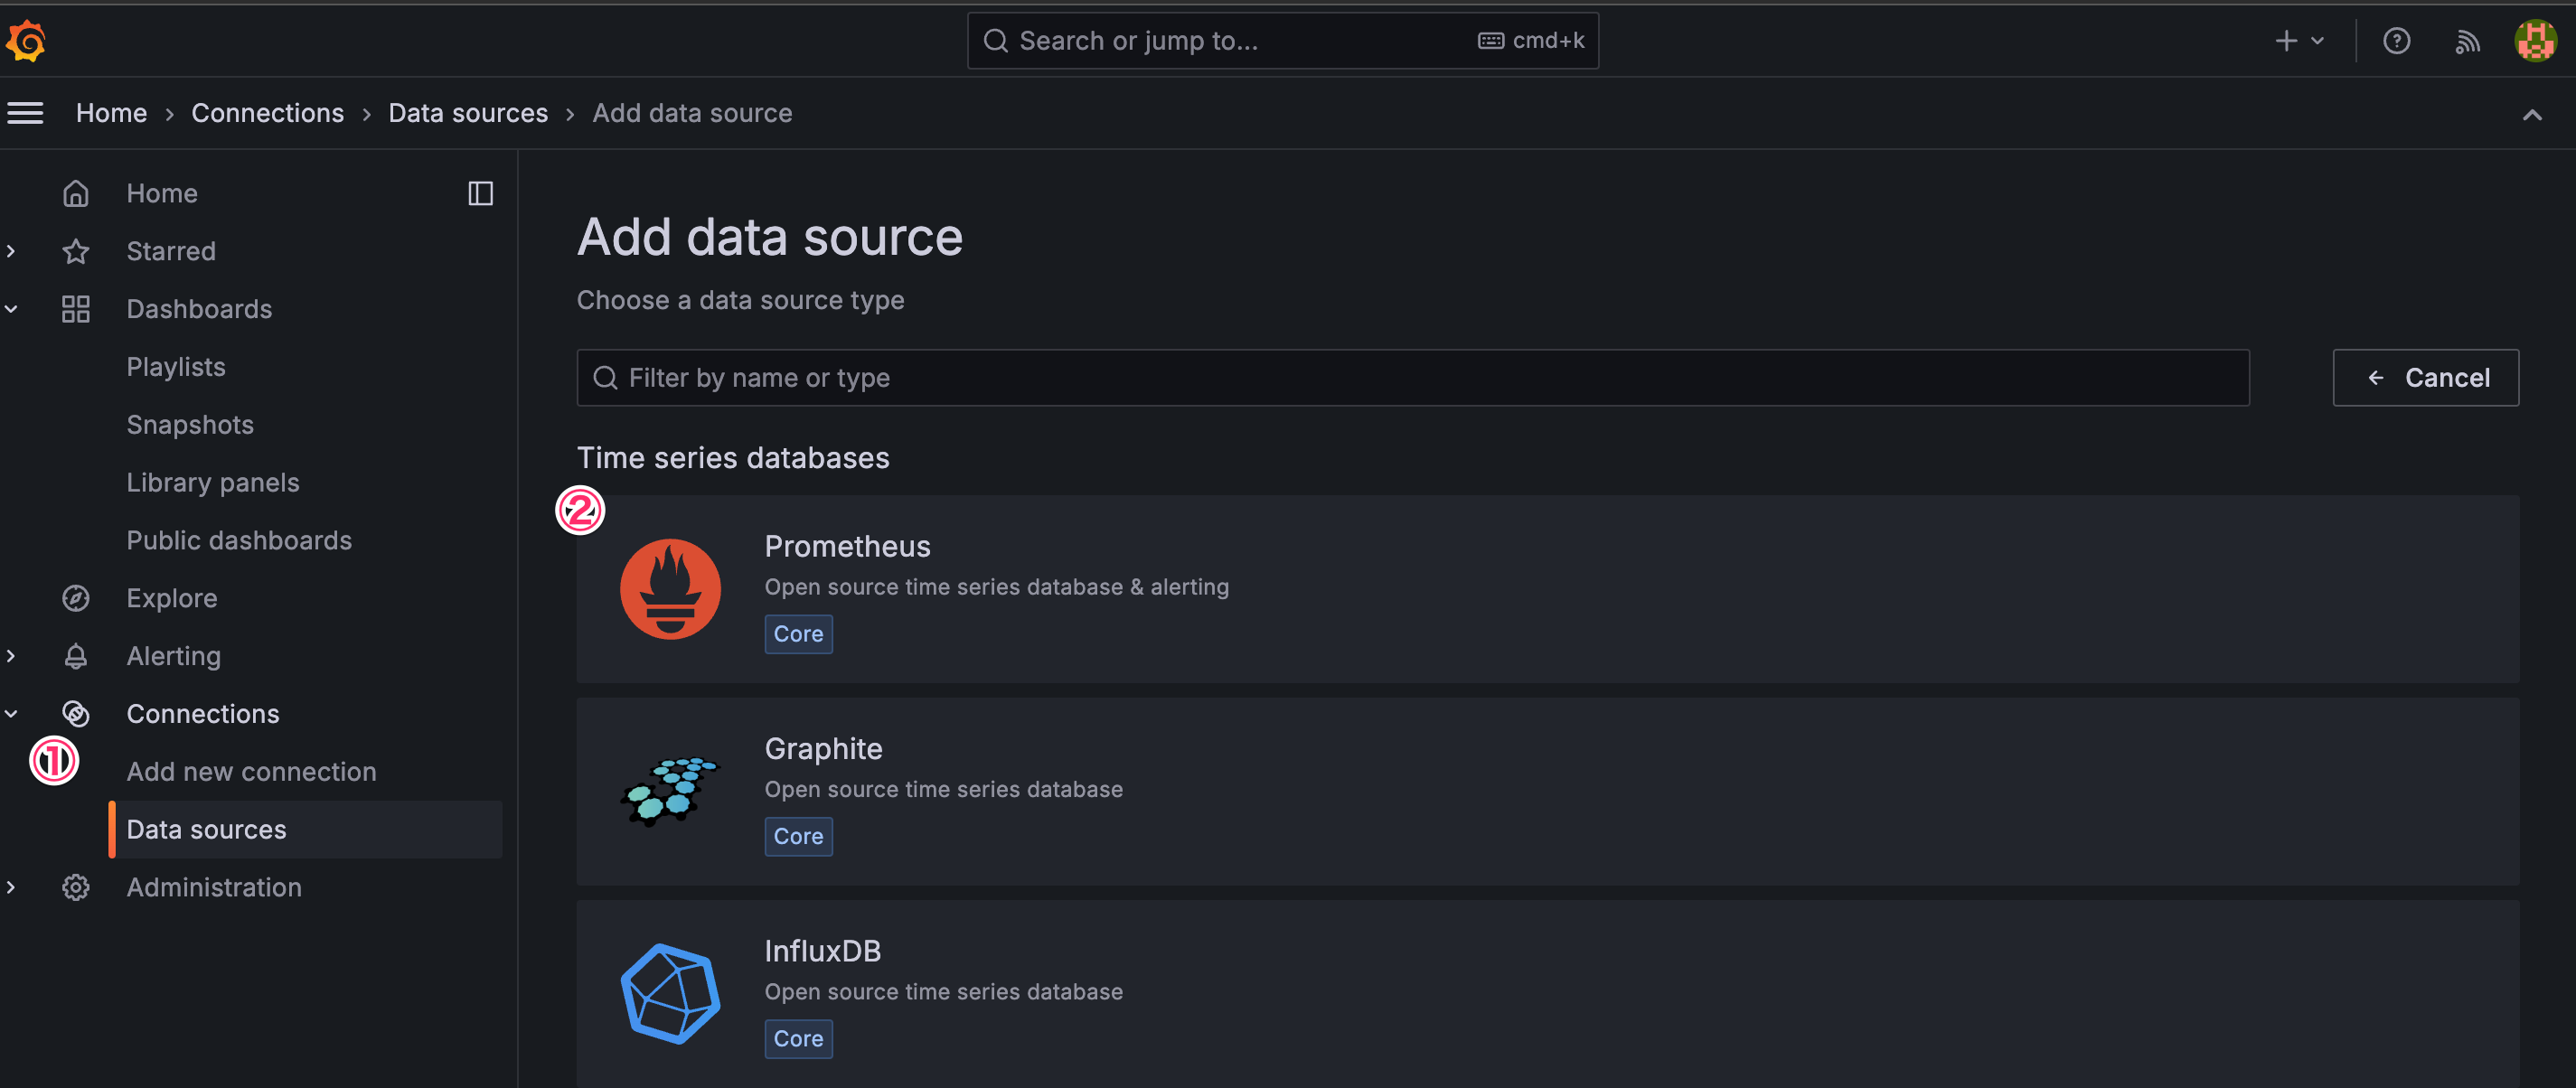2576x1088 pixels.
Task: Open Add new connection menu item
Action: (251, 771)
